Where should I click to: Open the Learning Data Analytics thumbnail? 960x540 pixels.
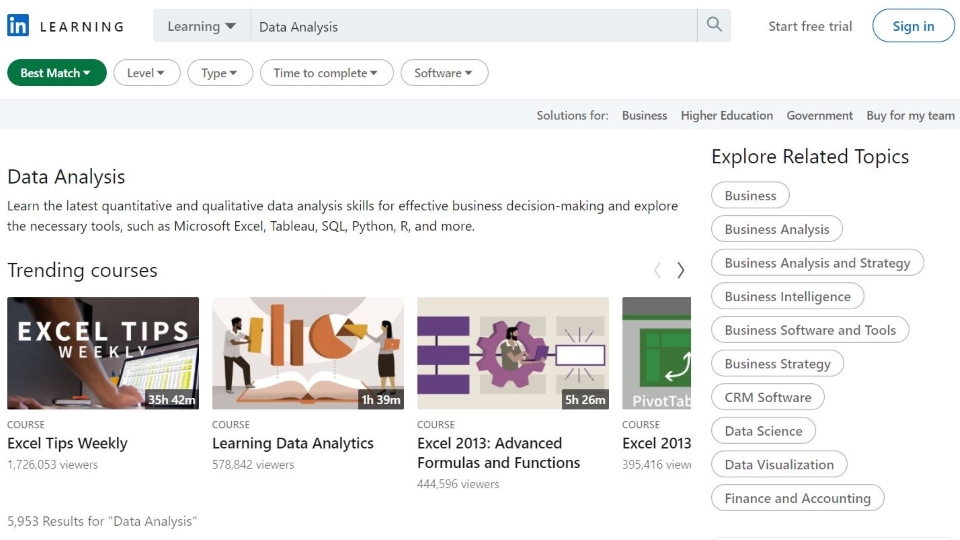pos(308,353)
